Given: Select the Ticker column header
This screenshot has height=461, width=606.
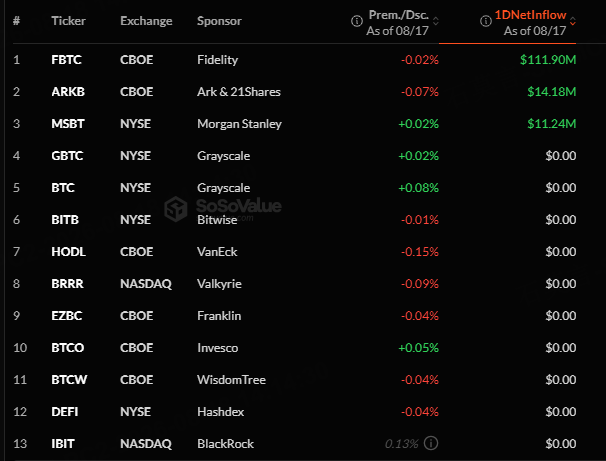Looking at the screenshot, I should coord(68,21).
